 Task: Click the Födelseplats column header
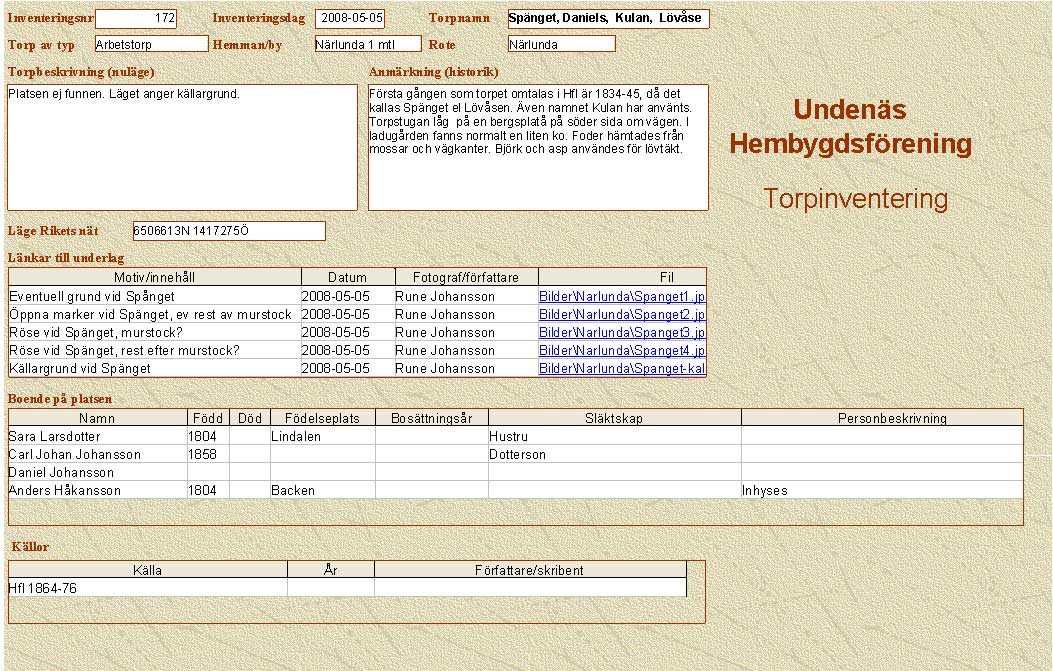tap(322, 419)
